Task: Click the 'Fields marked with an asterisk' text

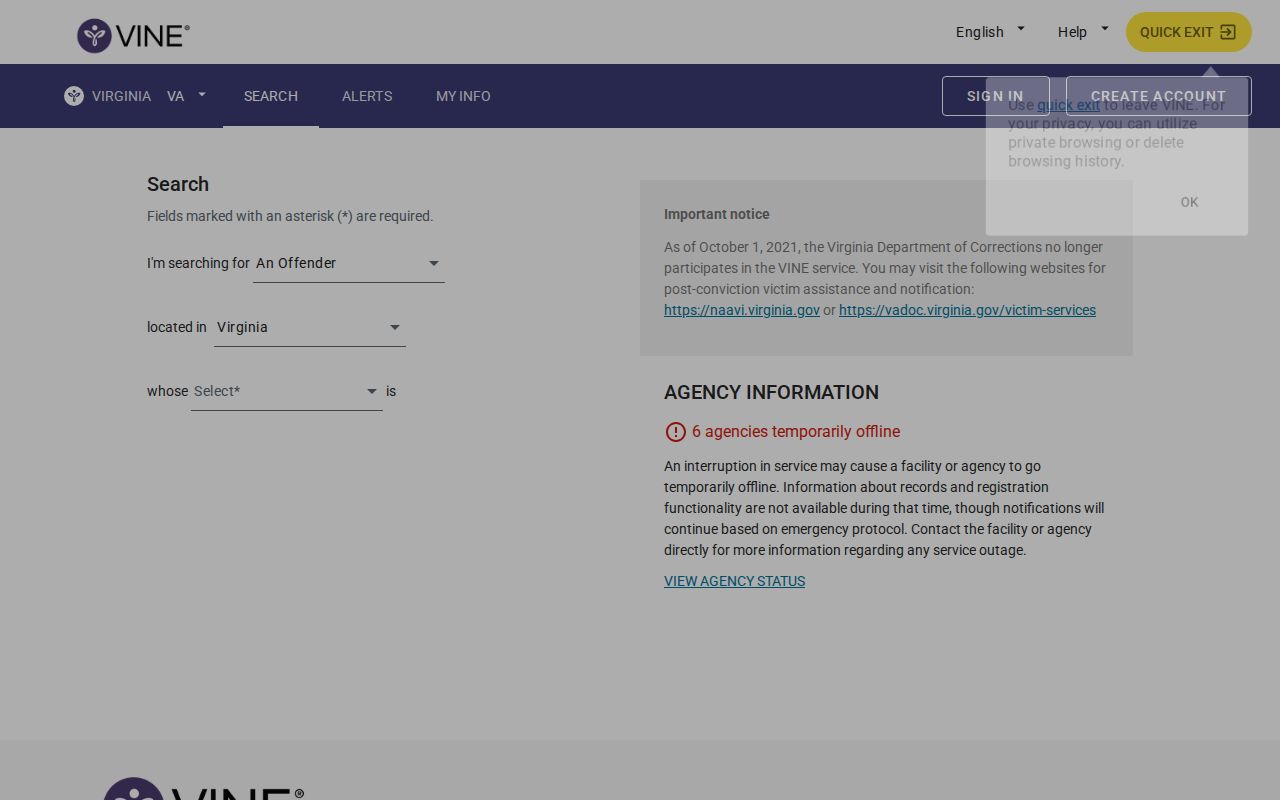Action: point(290,216)
